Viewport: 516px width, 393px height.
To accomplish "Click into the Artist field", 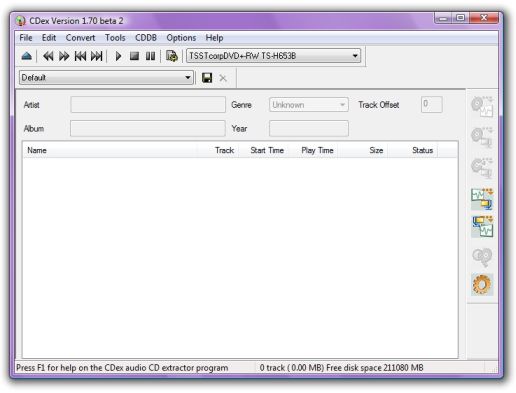I will pos(148,105).
